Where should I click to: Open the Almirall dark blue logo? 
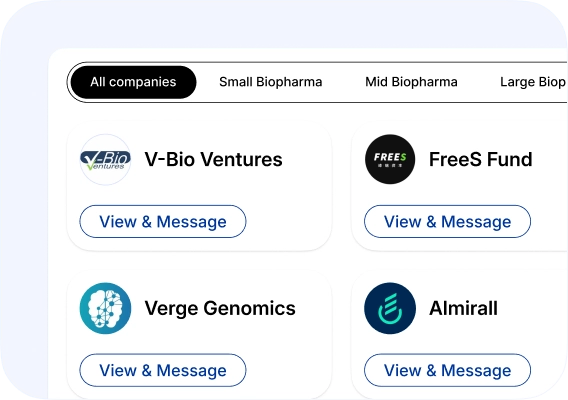(390, 308)
